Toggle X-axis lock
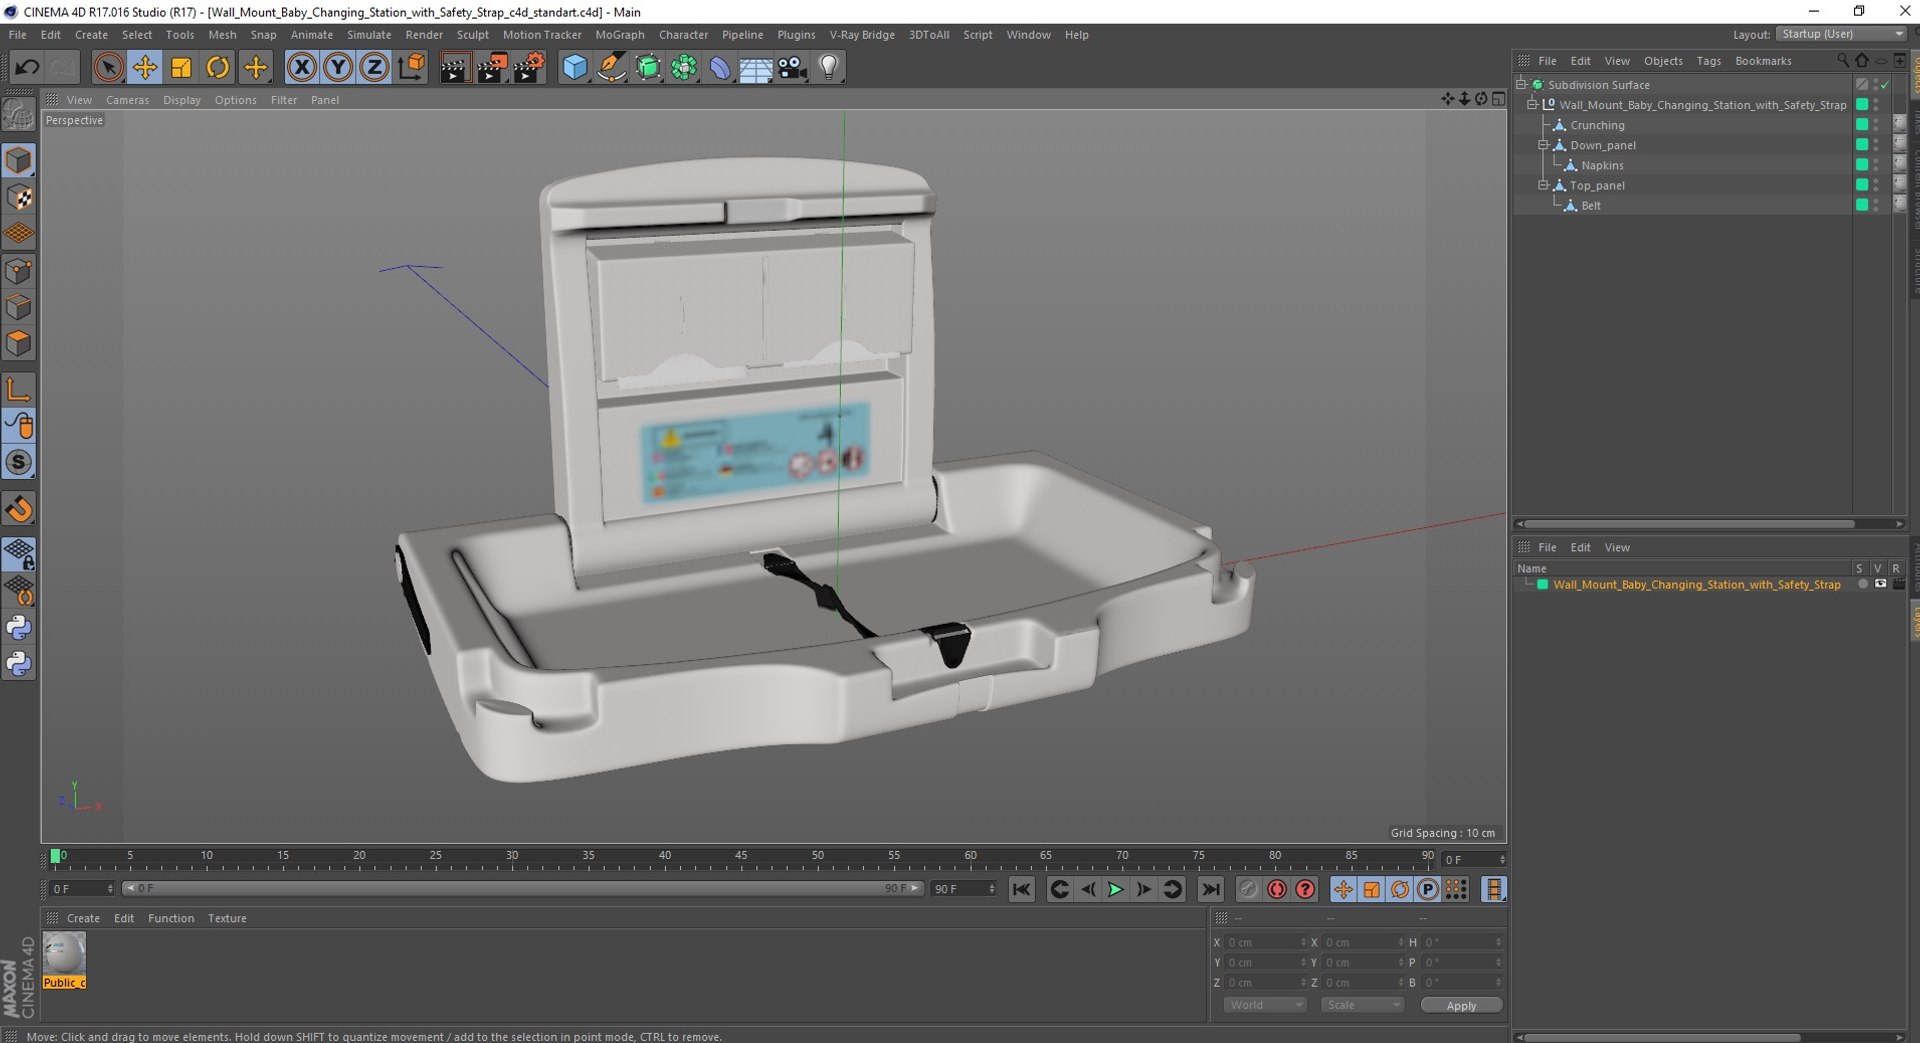 click(301, 68)
